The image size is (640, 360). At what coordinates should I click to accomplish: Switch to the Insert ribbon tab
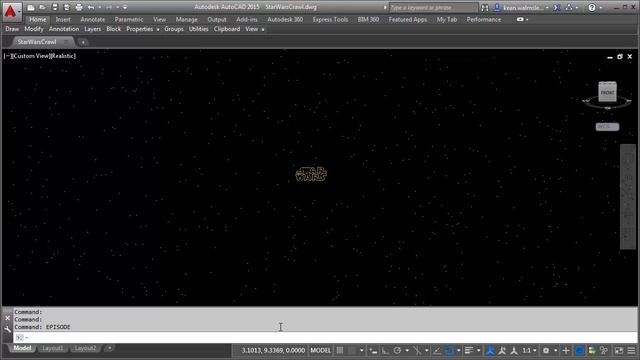(63, 20)
